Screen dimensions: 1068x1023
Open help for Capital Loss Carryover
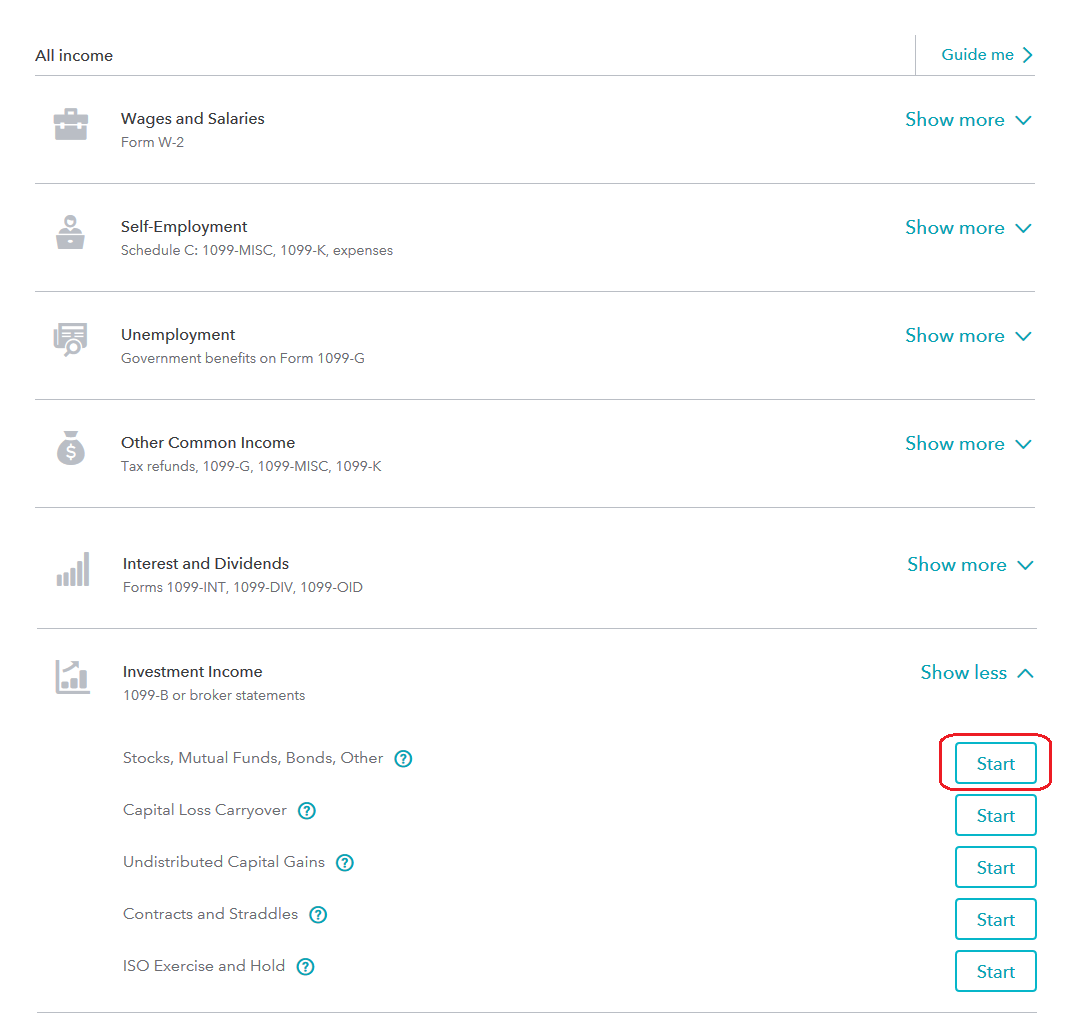pyautogui.click(x=307, y=810)
